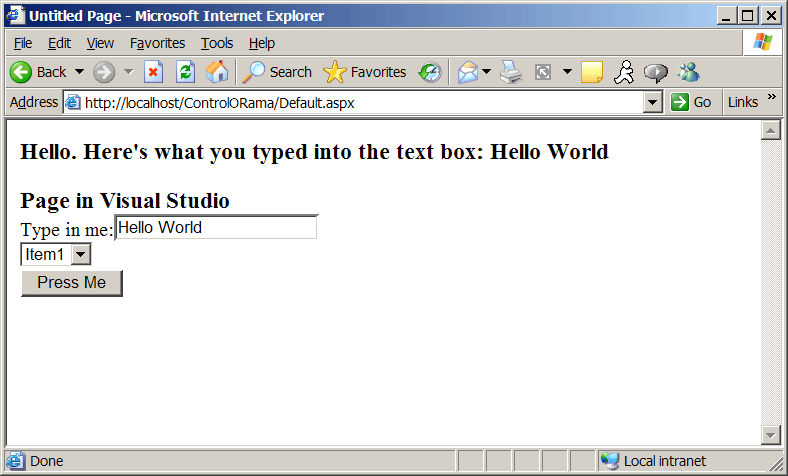Refresh the current page
Screen dimensions: 788x476
[x=185, y=72]
